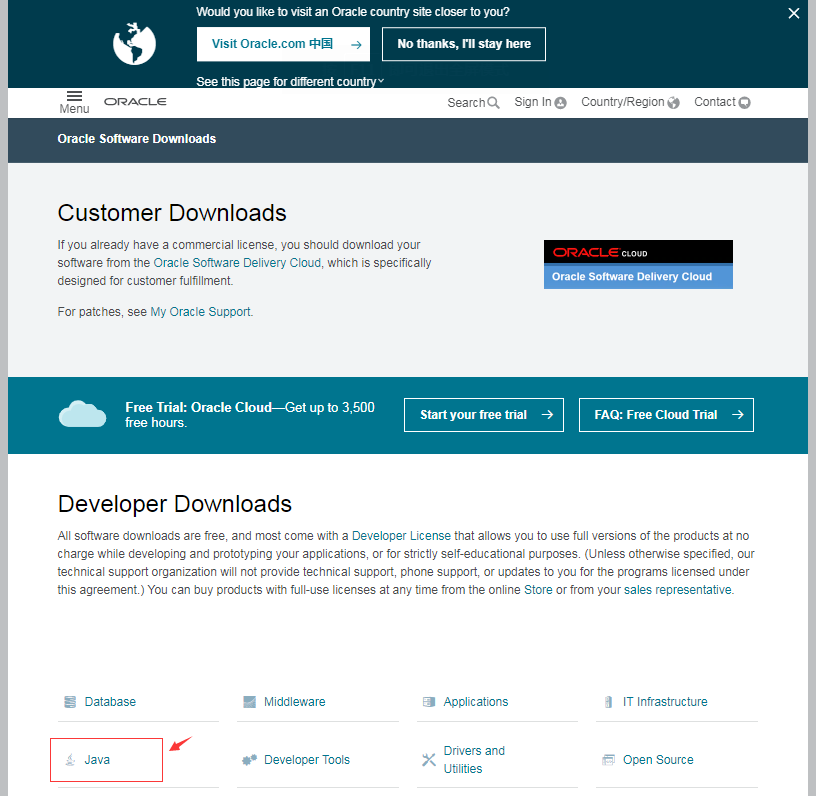816x796 pixels.
Task: Click the sales representative link
Action: pyautogui.click(x=678, y=590)
